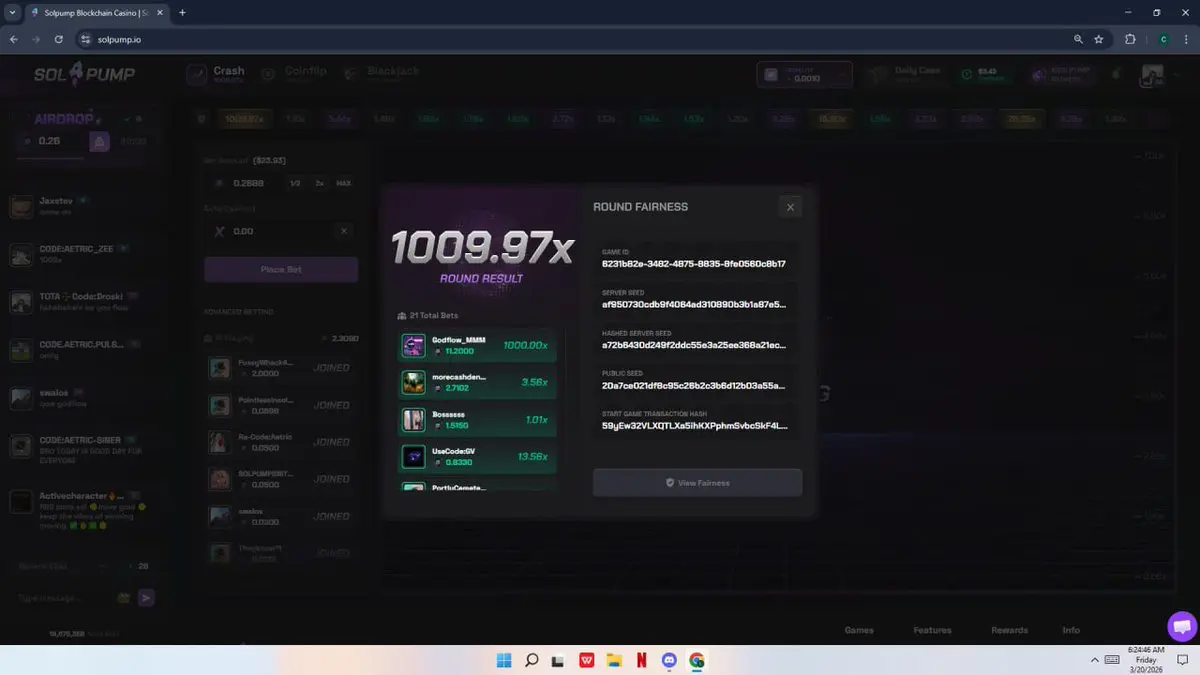Click the Place Bet button
This screenshot has width=1200, height=675.
(x=281, y=270)
